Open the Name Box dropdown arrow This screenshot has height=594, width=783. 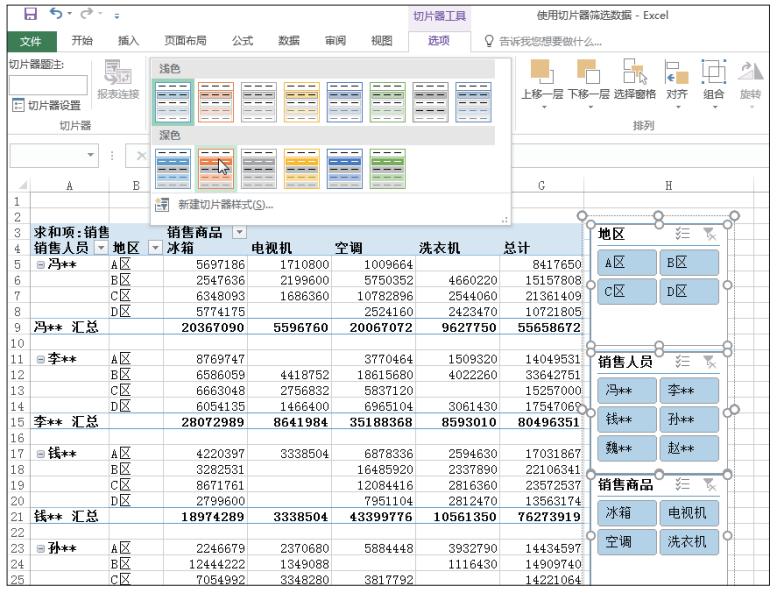pos(90,155)
